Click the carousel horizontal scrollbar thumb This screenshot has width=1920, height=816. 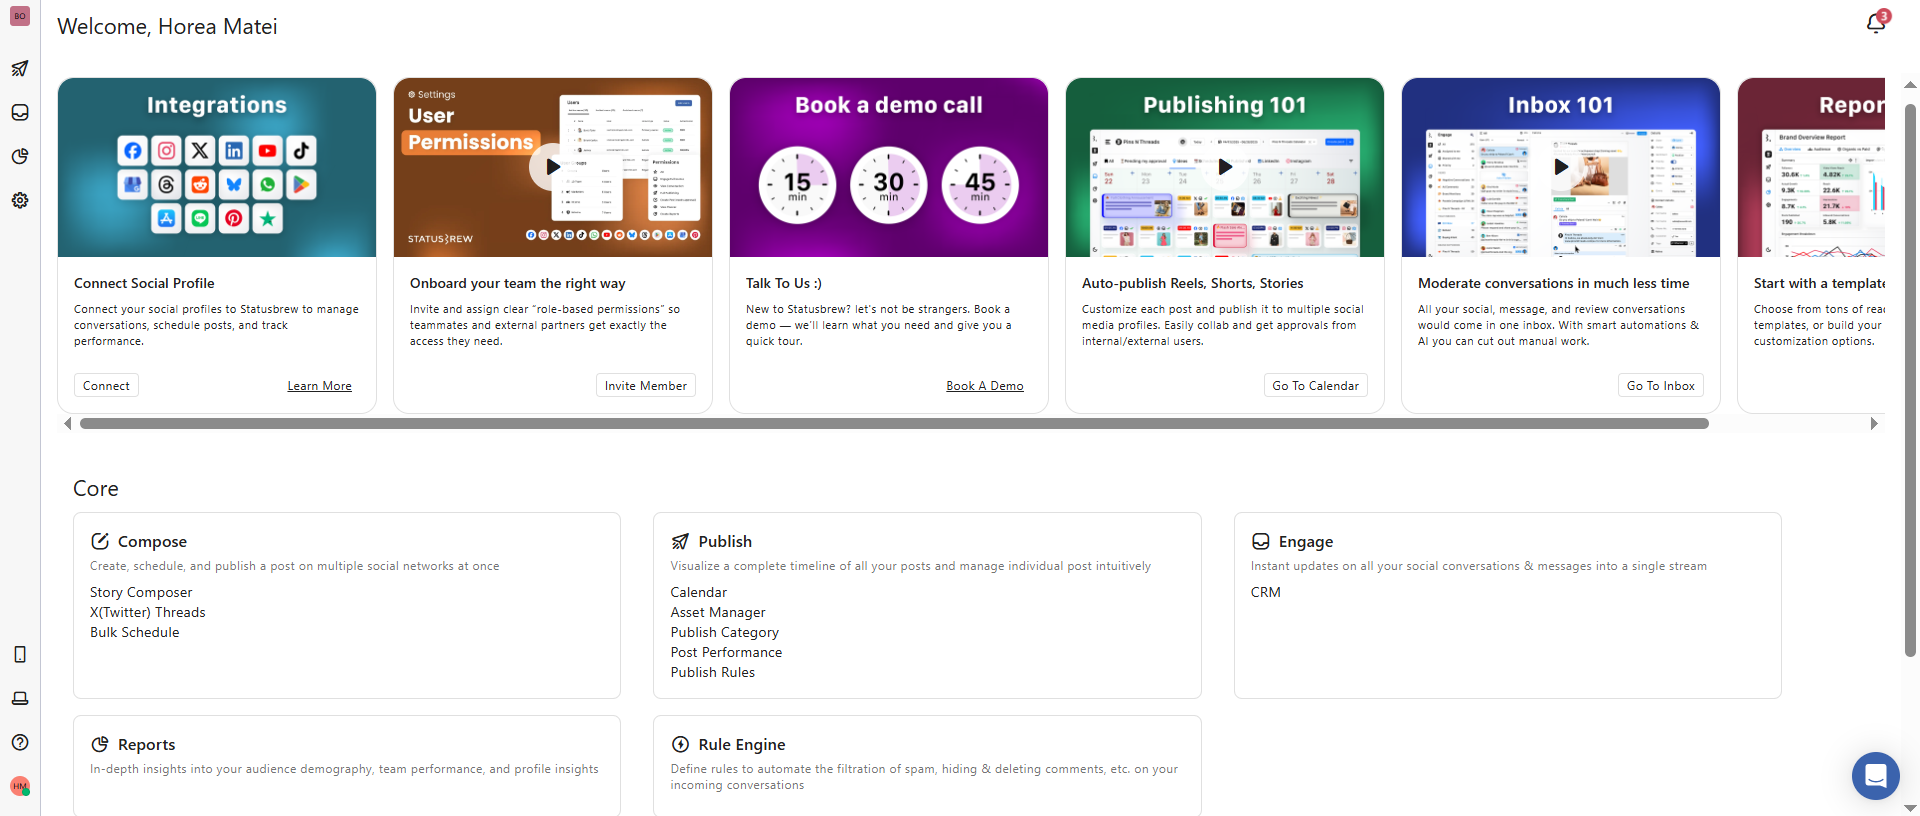click(894, 424)
